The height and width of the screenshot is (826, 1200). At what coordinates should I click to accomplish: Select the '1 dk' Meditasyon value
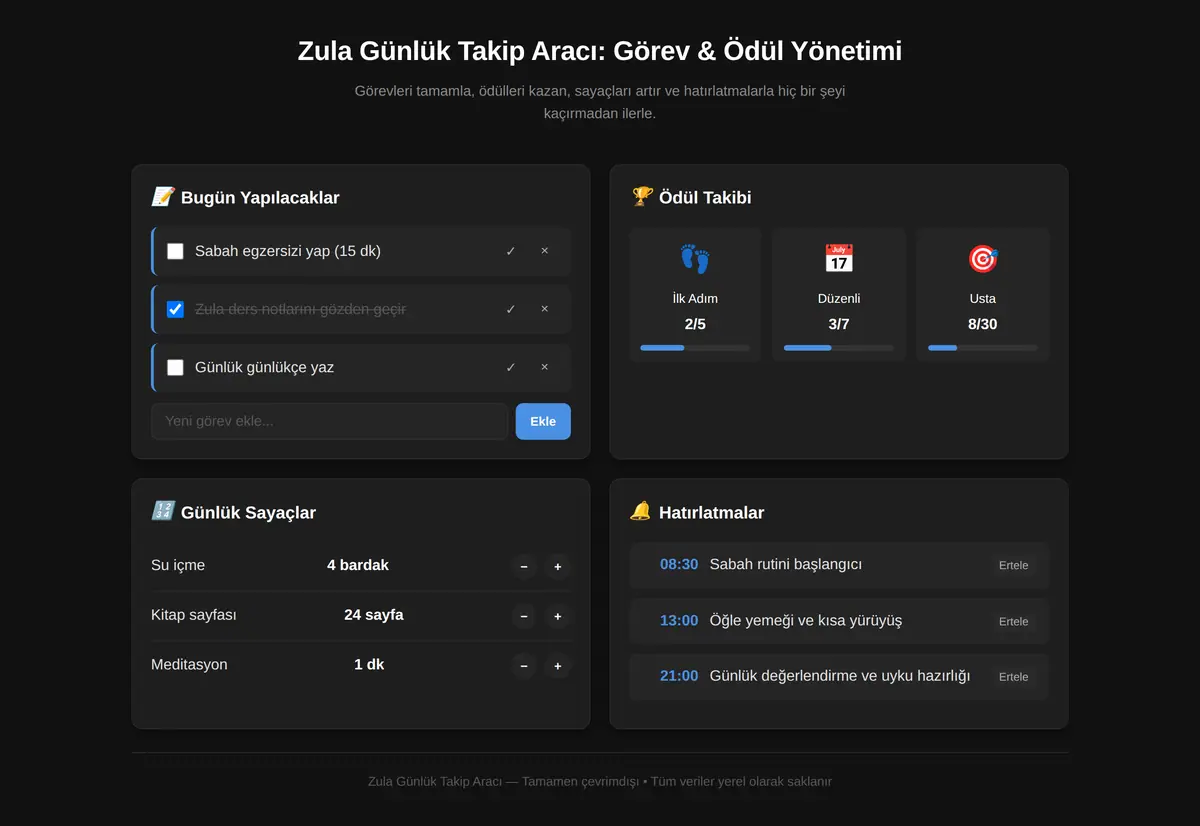[x=369, y=664]
